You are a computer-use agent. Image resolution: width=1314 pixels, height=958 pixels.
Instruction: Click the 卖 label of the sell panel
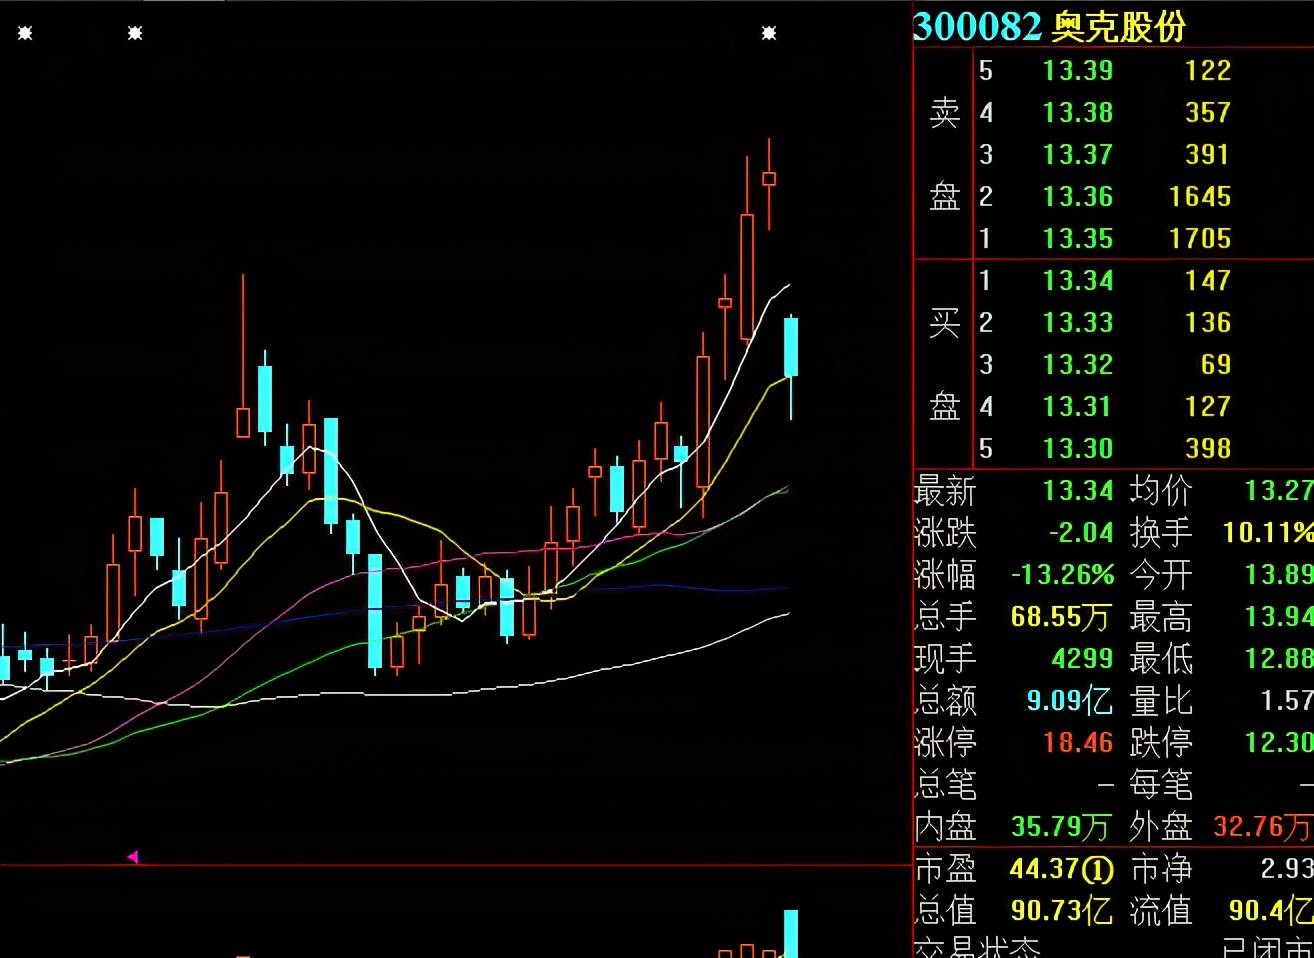[944, 113]
